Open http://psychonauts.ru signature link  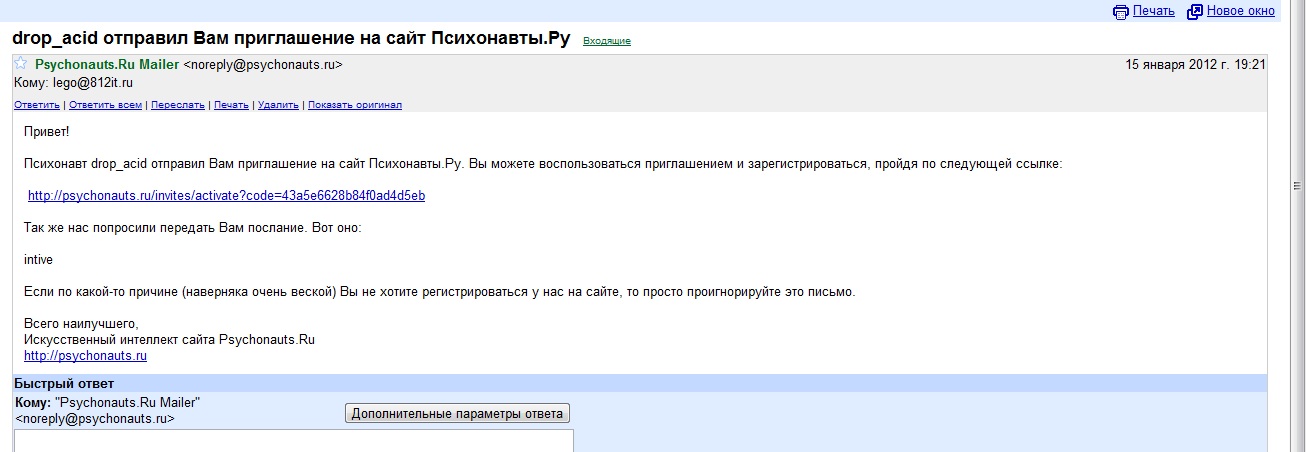point(85,356)
